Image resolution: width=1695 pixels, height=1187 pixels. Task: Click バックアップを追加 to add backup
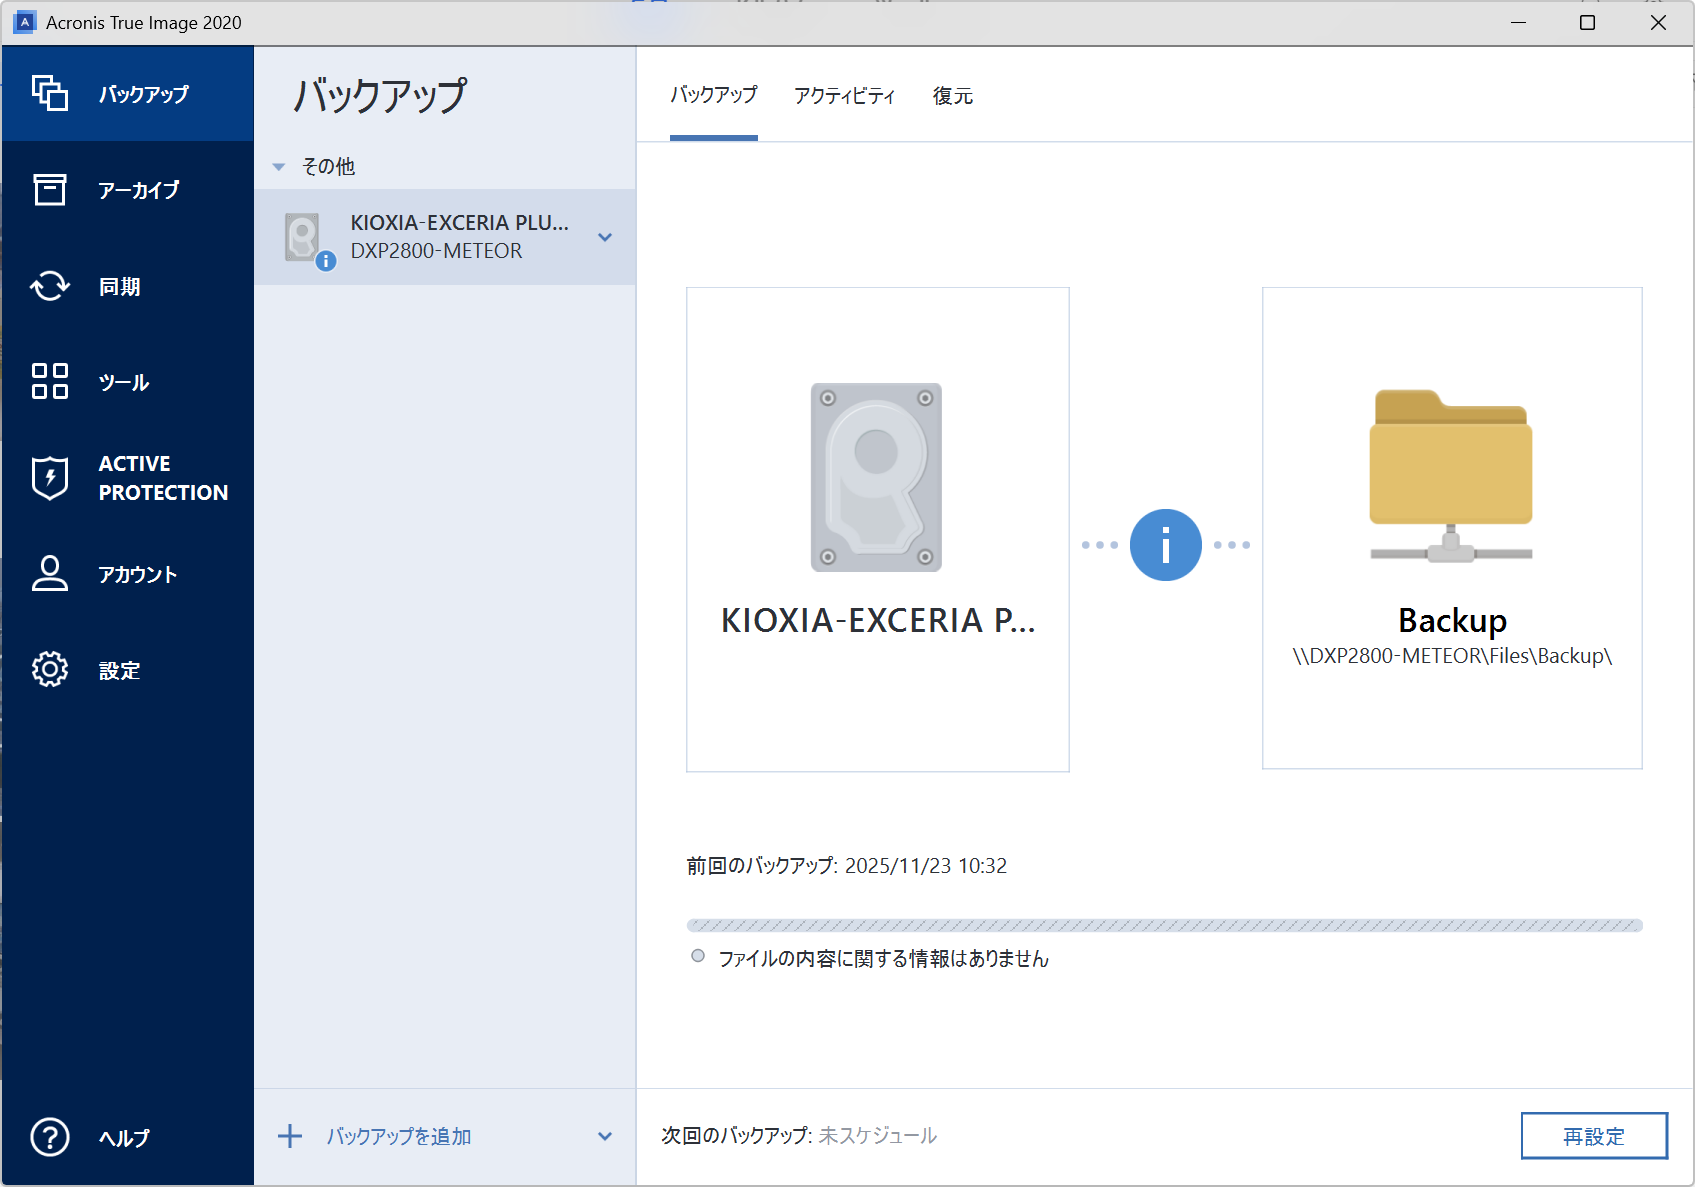pos(398,1136)
